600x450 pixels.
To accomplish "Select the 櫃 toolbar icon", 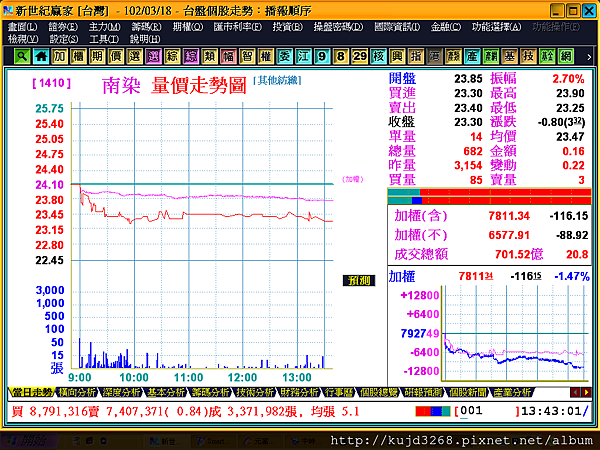I will pos(78,57).
